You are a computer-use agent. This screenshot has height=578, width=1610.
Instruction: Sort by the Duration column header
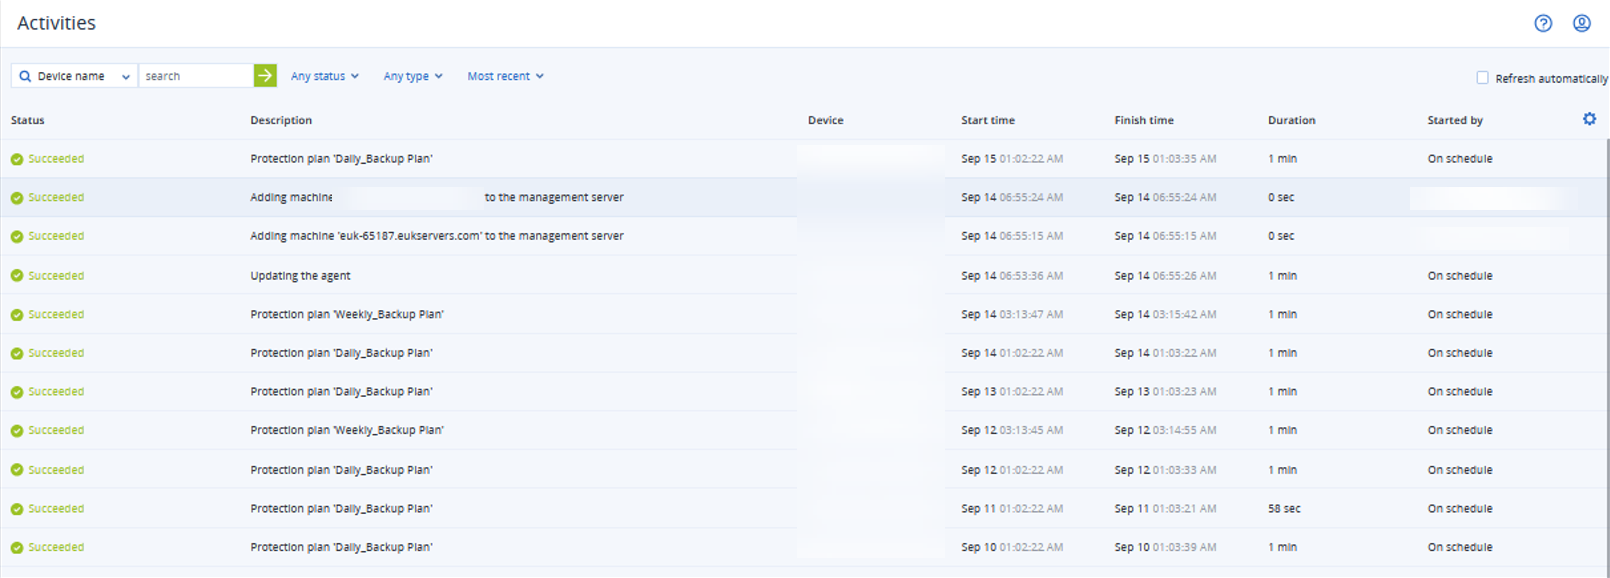pos(1291,120)
